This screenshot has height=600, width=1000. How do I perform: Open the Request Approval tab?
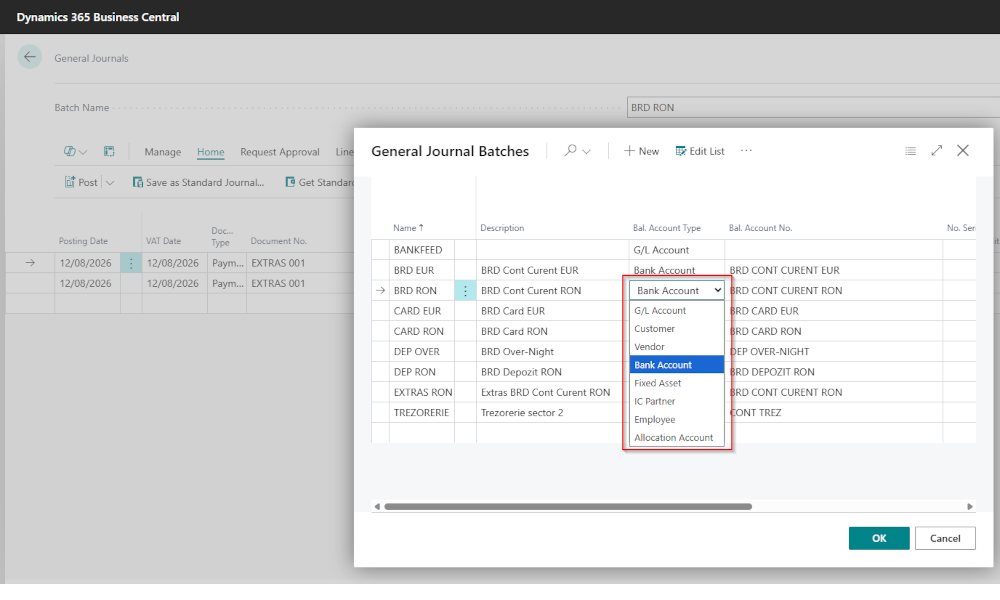pyautogui.click(x=279, y=152)
